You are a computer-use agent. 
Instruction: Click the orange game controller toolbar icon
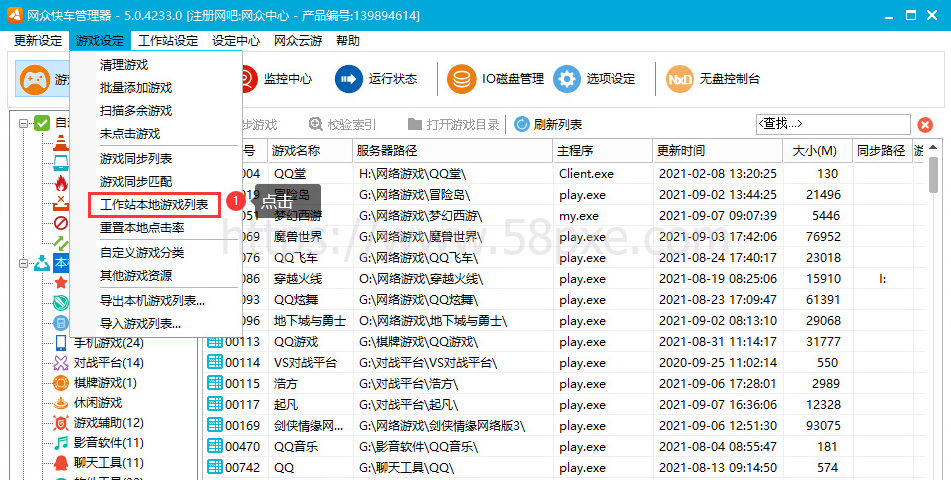click(35, 79)
